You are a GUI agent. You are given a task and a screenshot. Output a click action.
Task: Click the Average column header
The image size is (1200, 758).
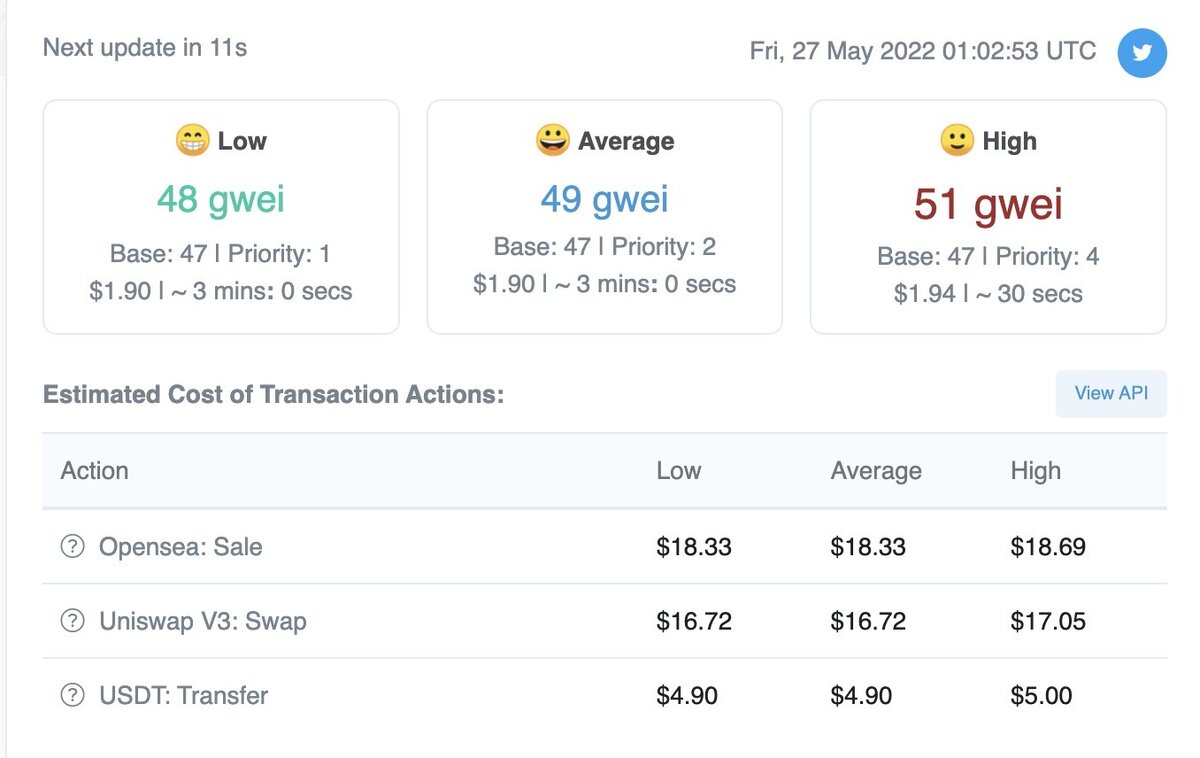876,471
